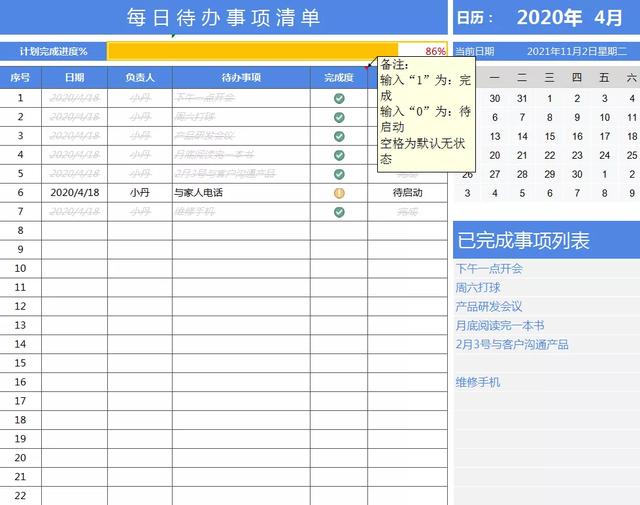Viewport: 640px width, 505px height.
Task: Click green checkmark icon in row 3
Action: click(x=339, y=136)
